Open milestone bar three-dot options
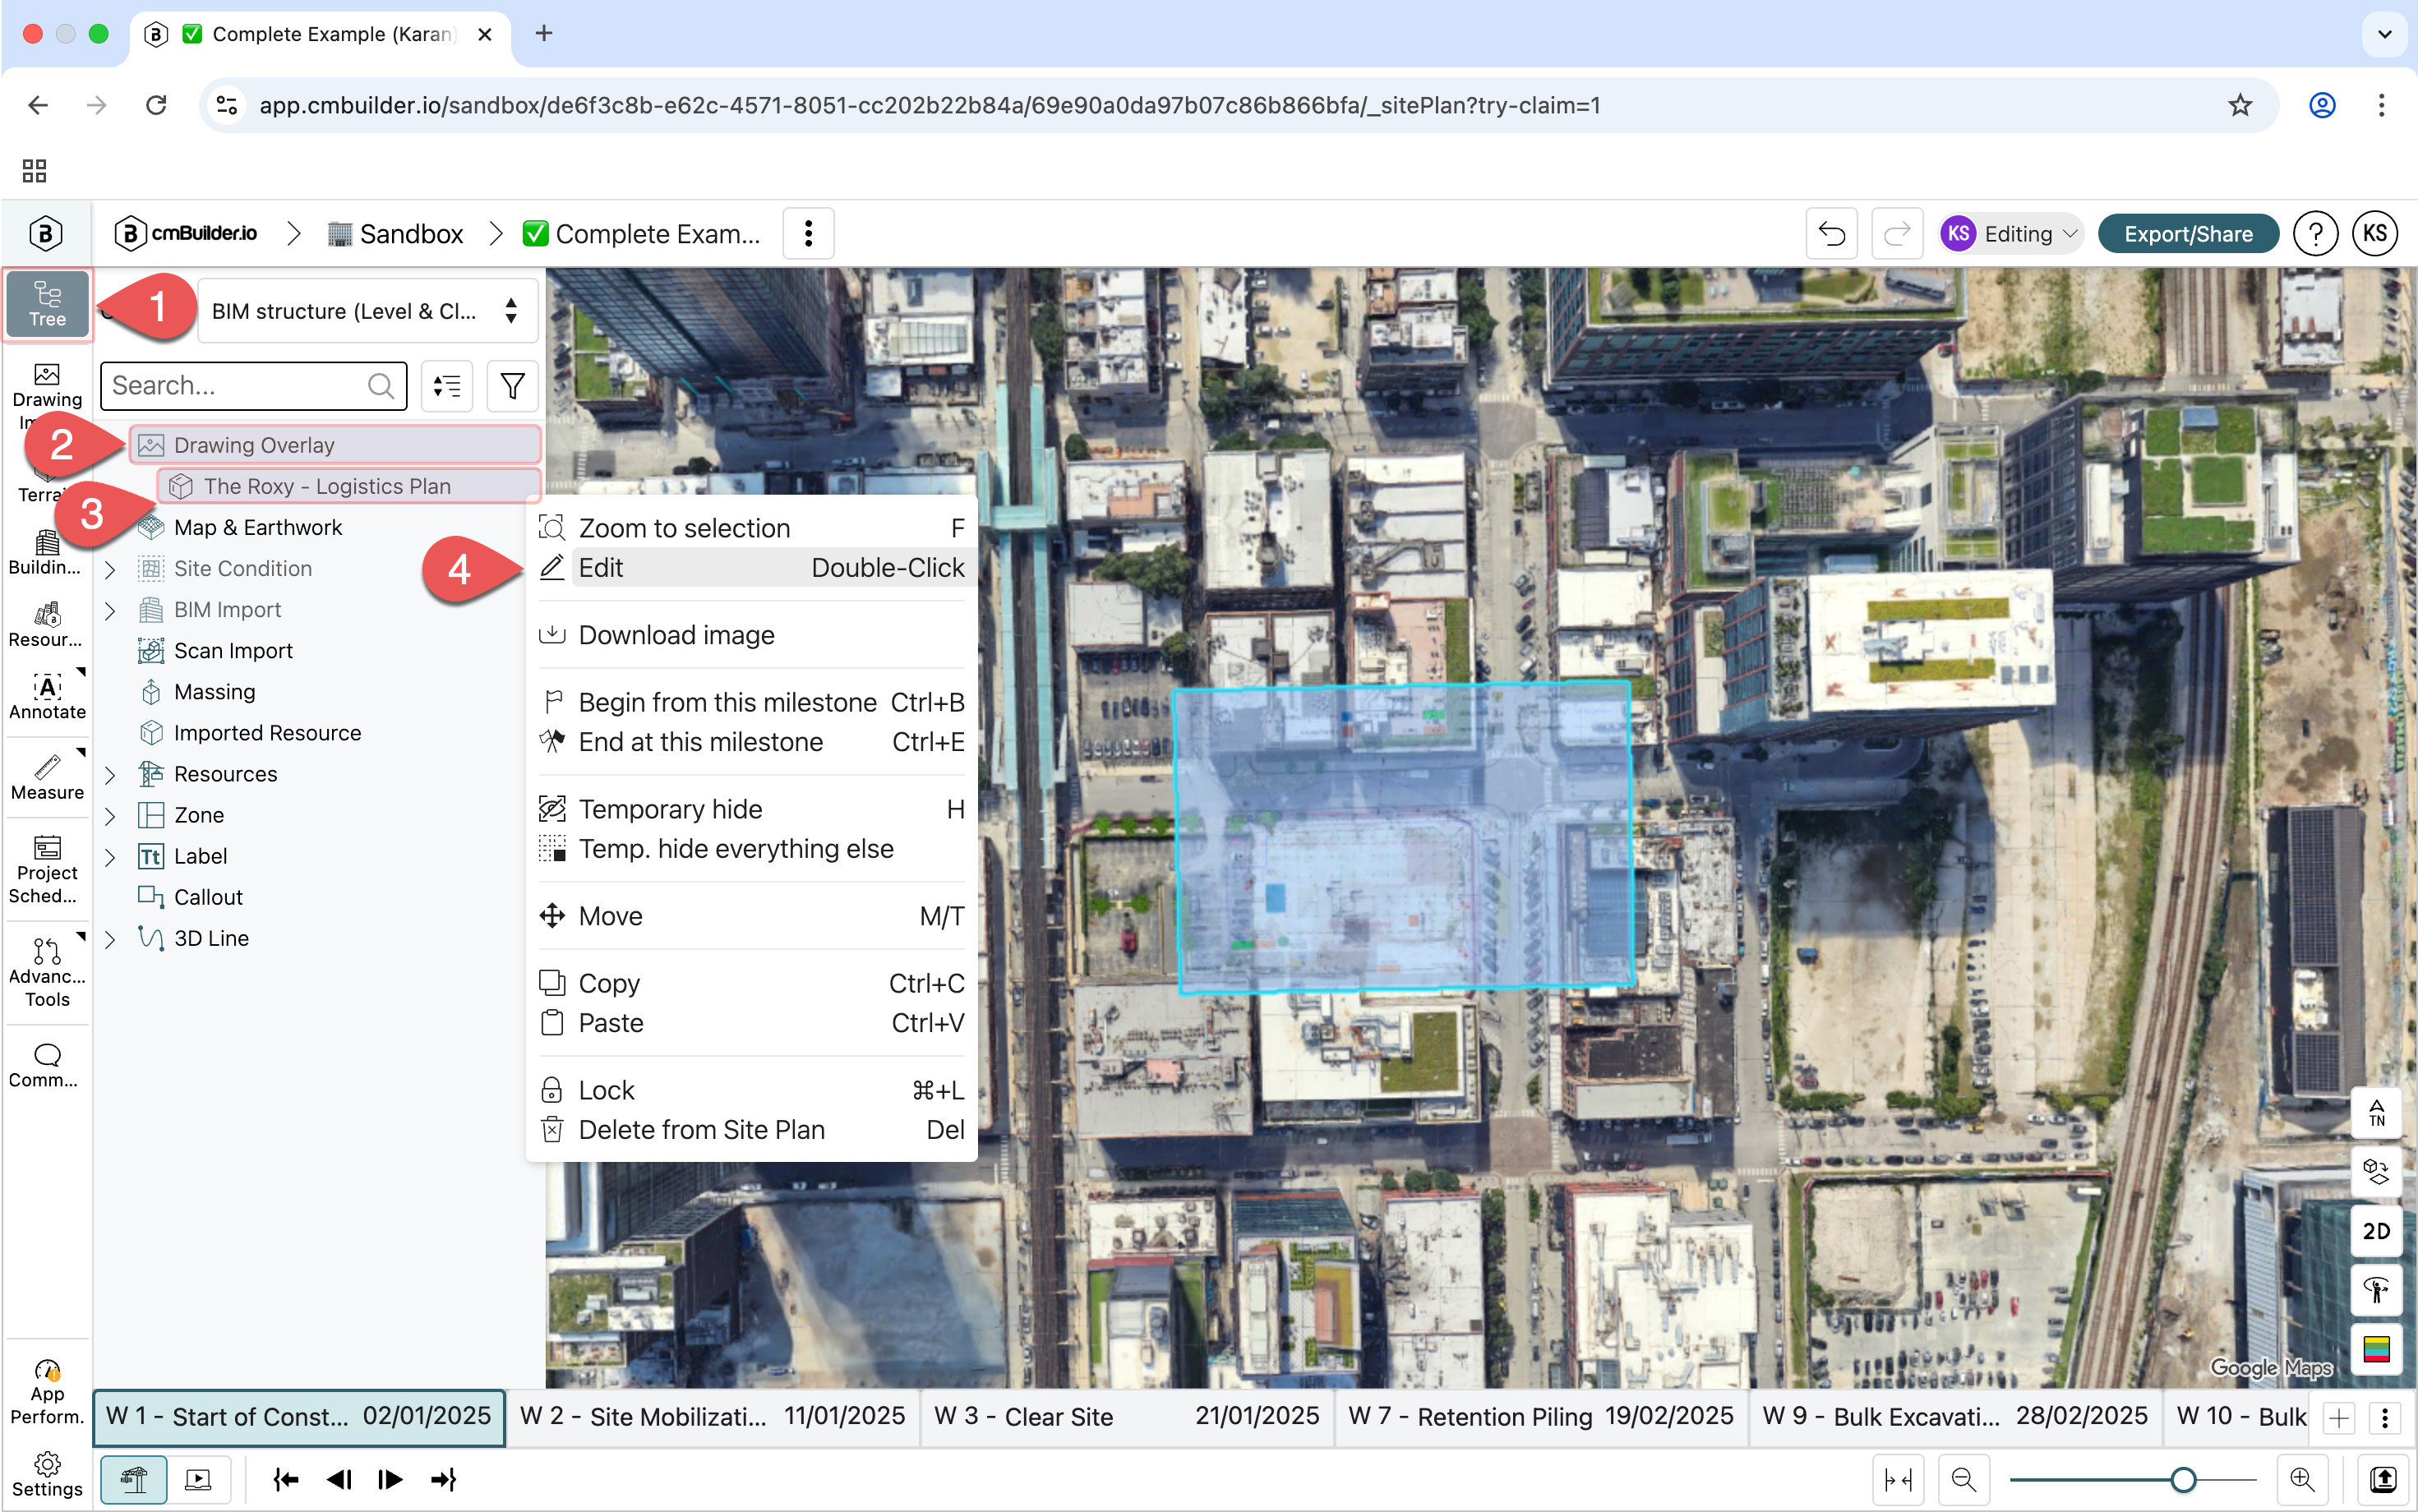The height and width of the screenshot is (1512, 2418). click(2385, 1417)
